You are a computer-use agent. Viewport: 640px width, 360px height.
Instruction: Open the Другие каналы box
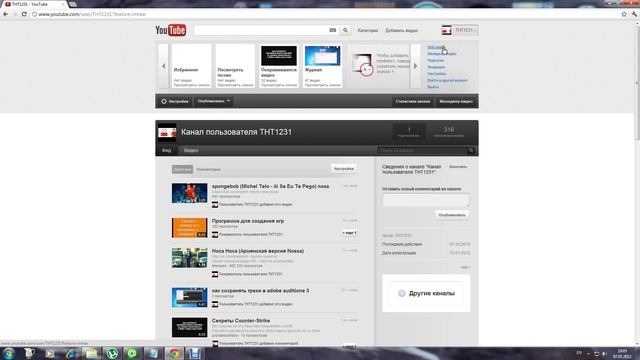pyautogui.click(x=426, y=293)
